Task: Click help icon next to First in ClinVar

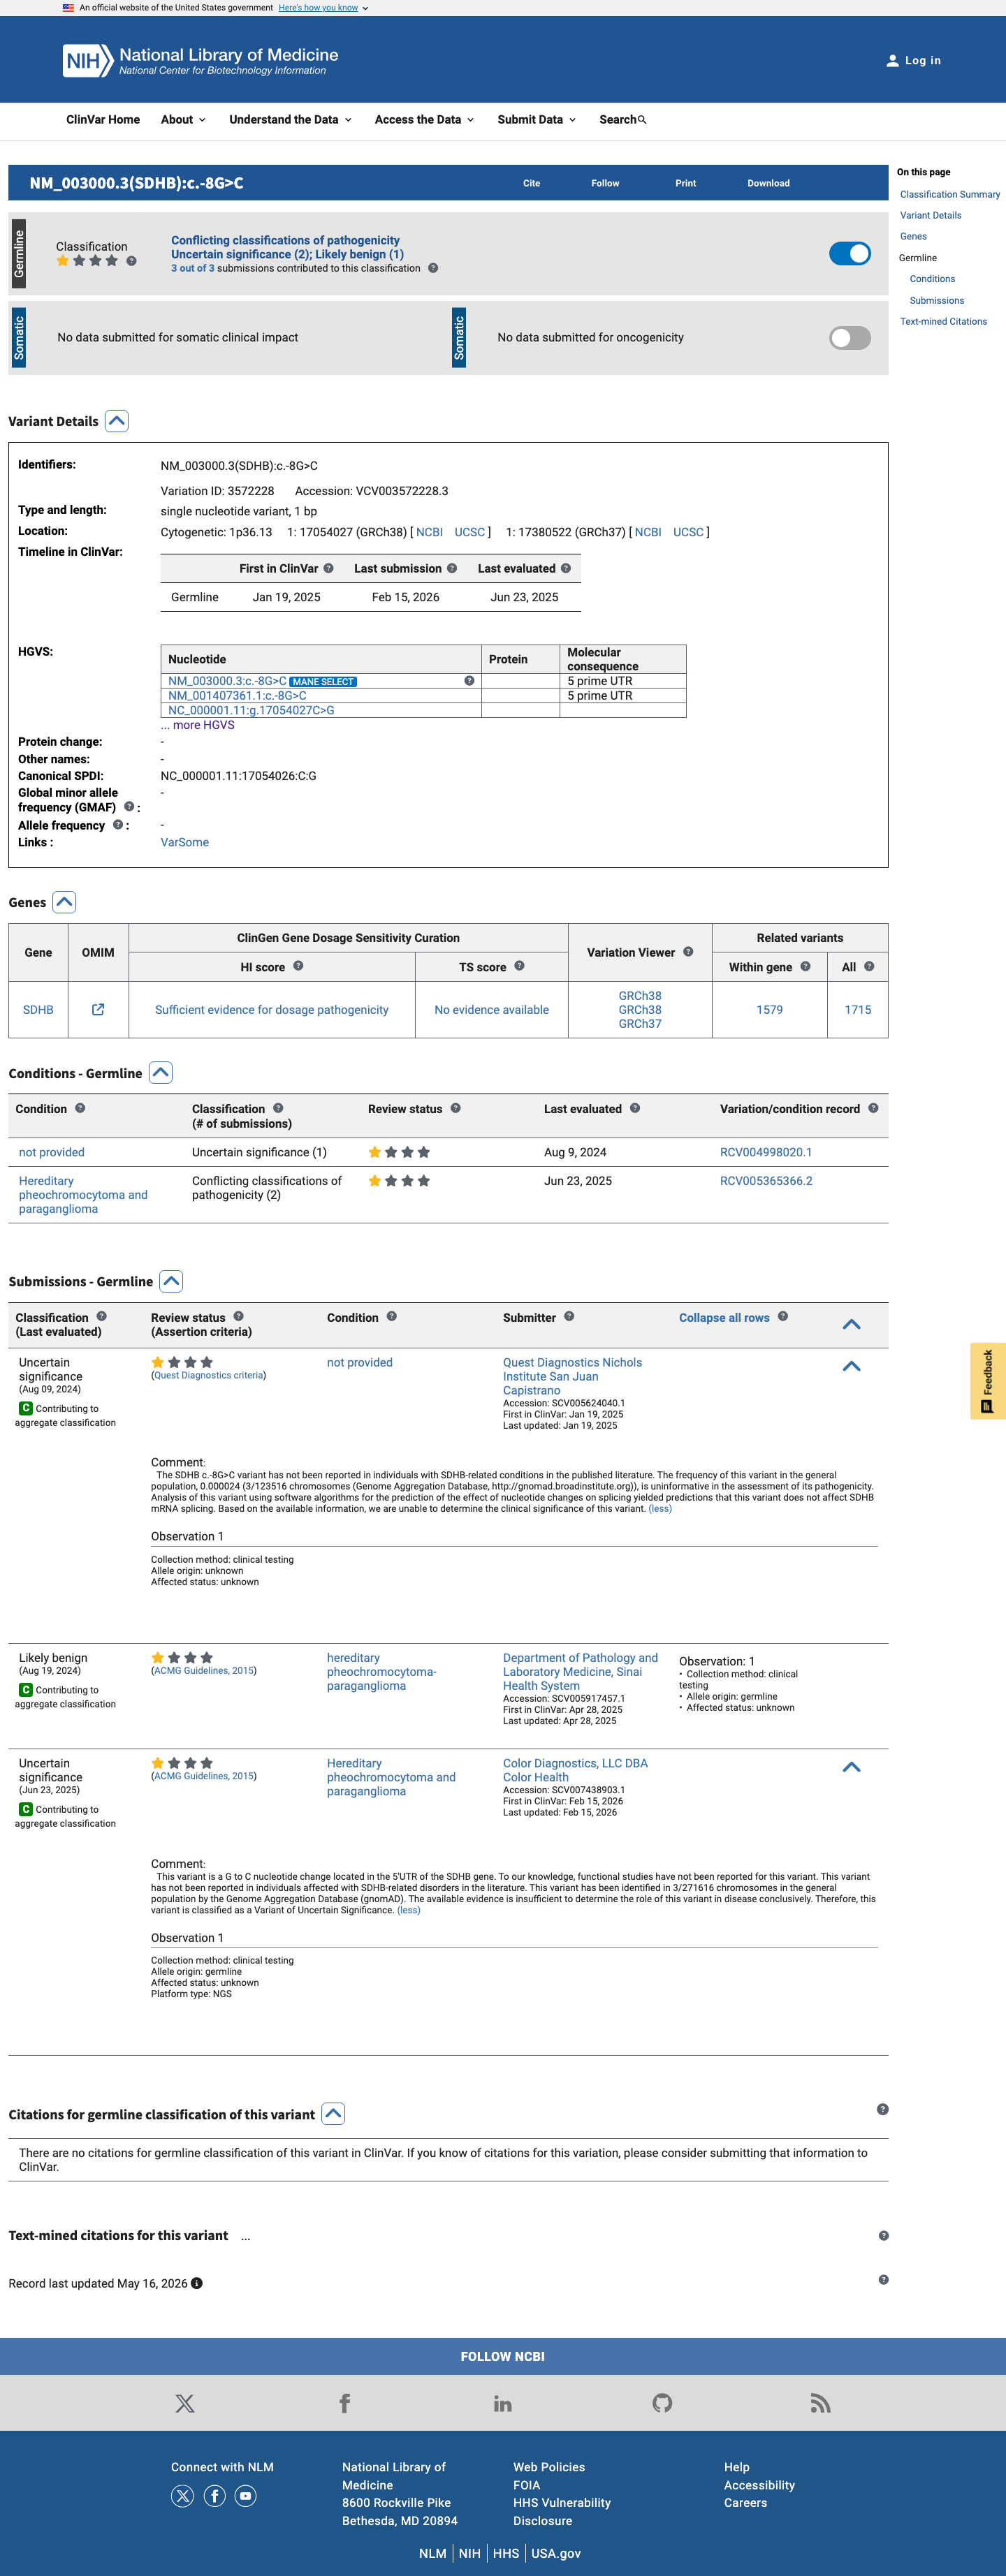Action: [328, 568]
